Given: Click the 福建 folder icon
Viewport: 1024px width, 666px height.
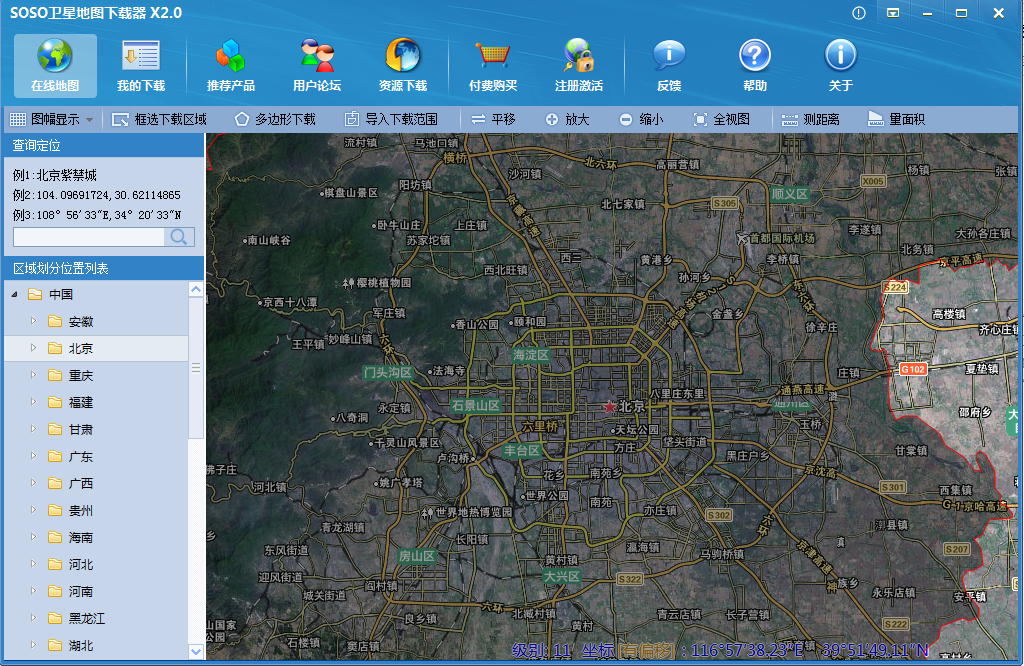Looking at the screenshot, I should (x=55, y=402).
